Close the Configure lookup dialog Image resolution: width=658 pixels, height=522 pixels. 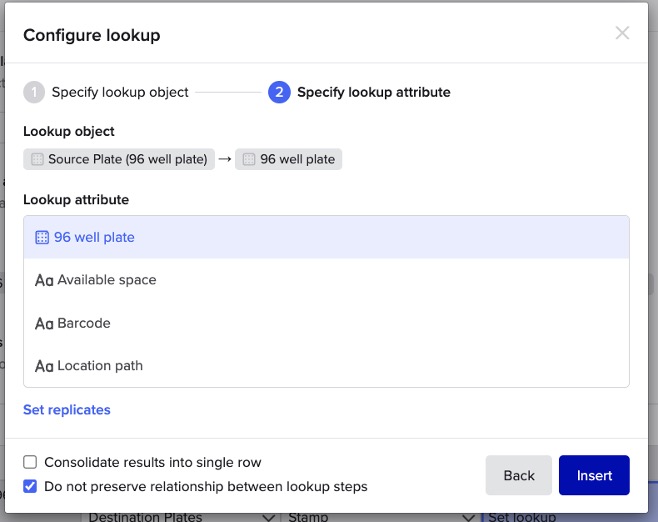[622, 33]
